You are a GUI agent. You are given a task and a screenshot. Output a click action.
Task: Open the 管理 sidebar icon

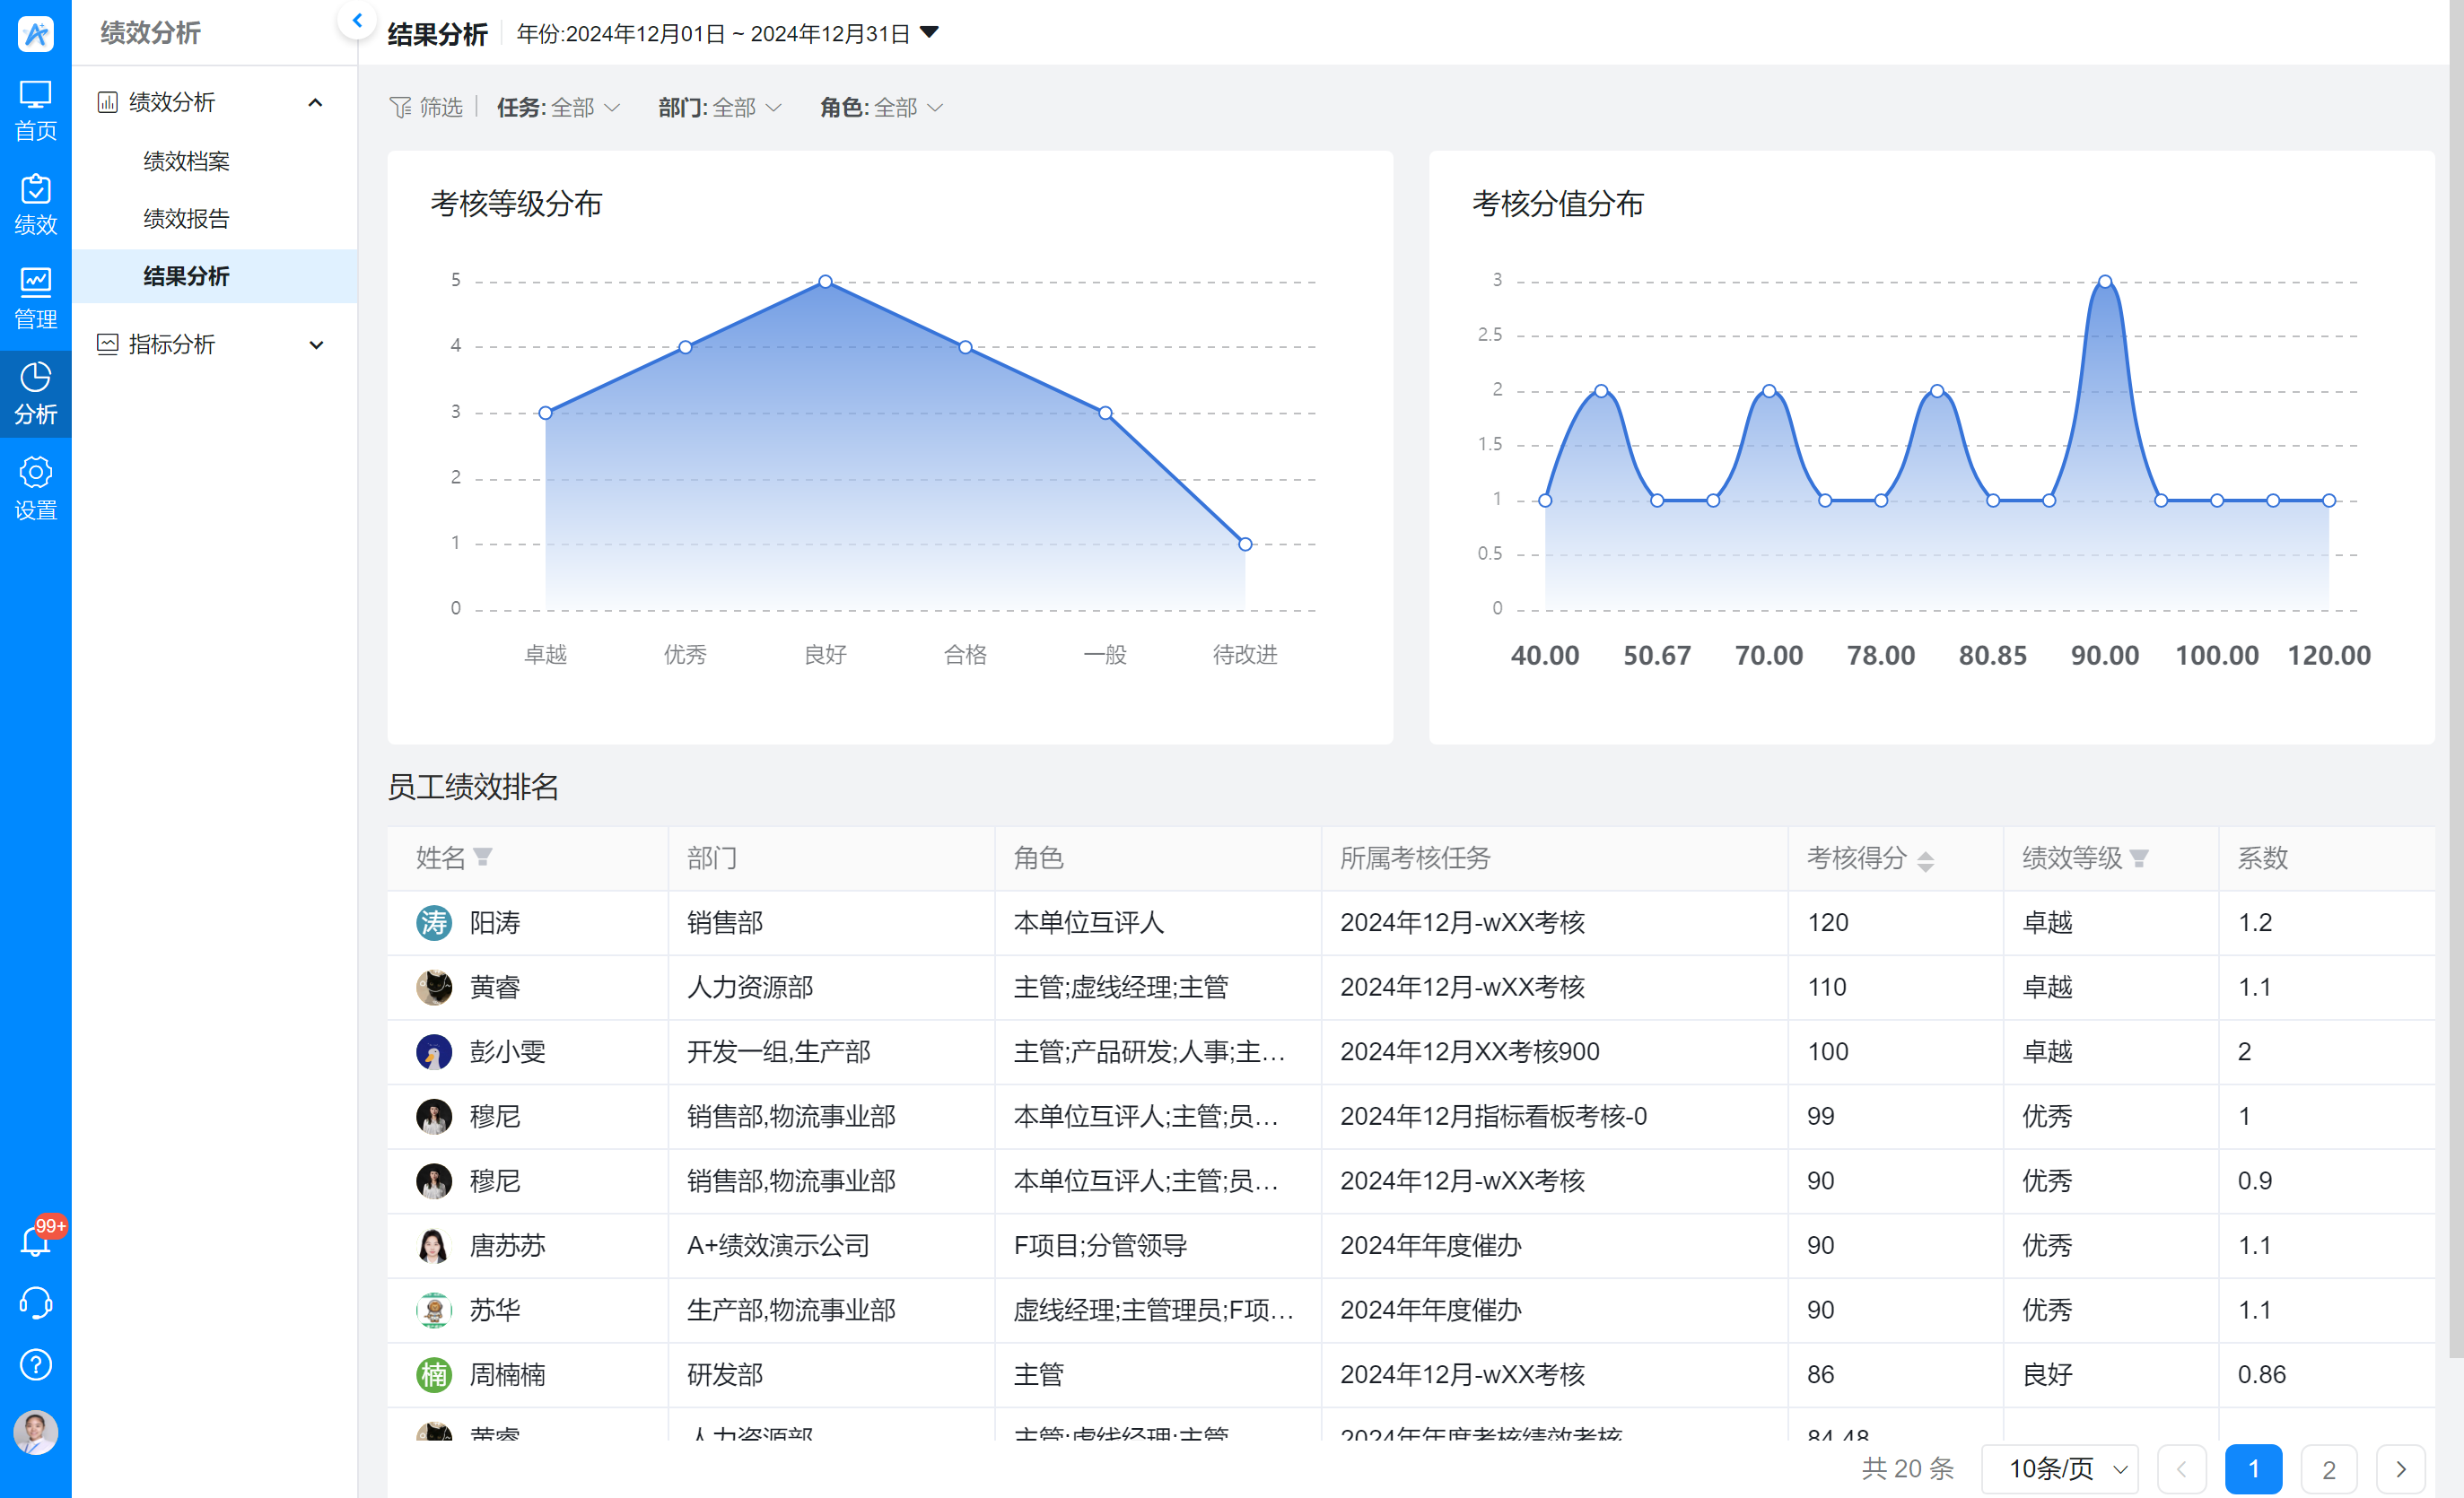click(x=35, y=299)
